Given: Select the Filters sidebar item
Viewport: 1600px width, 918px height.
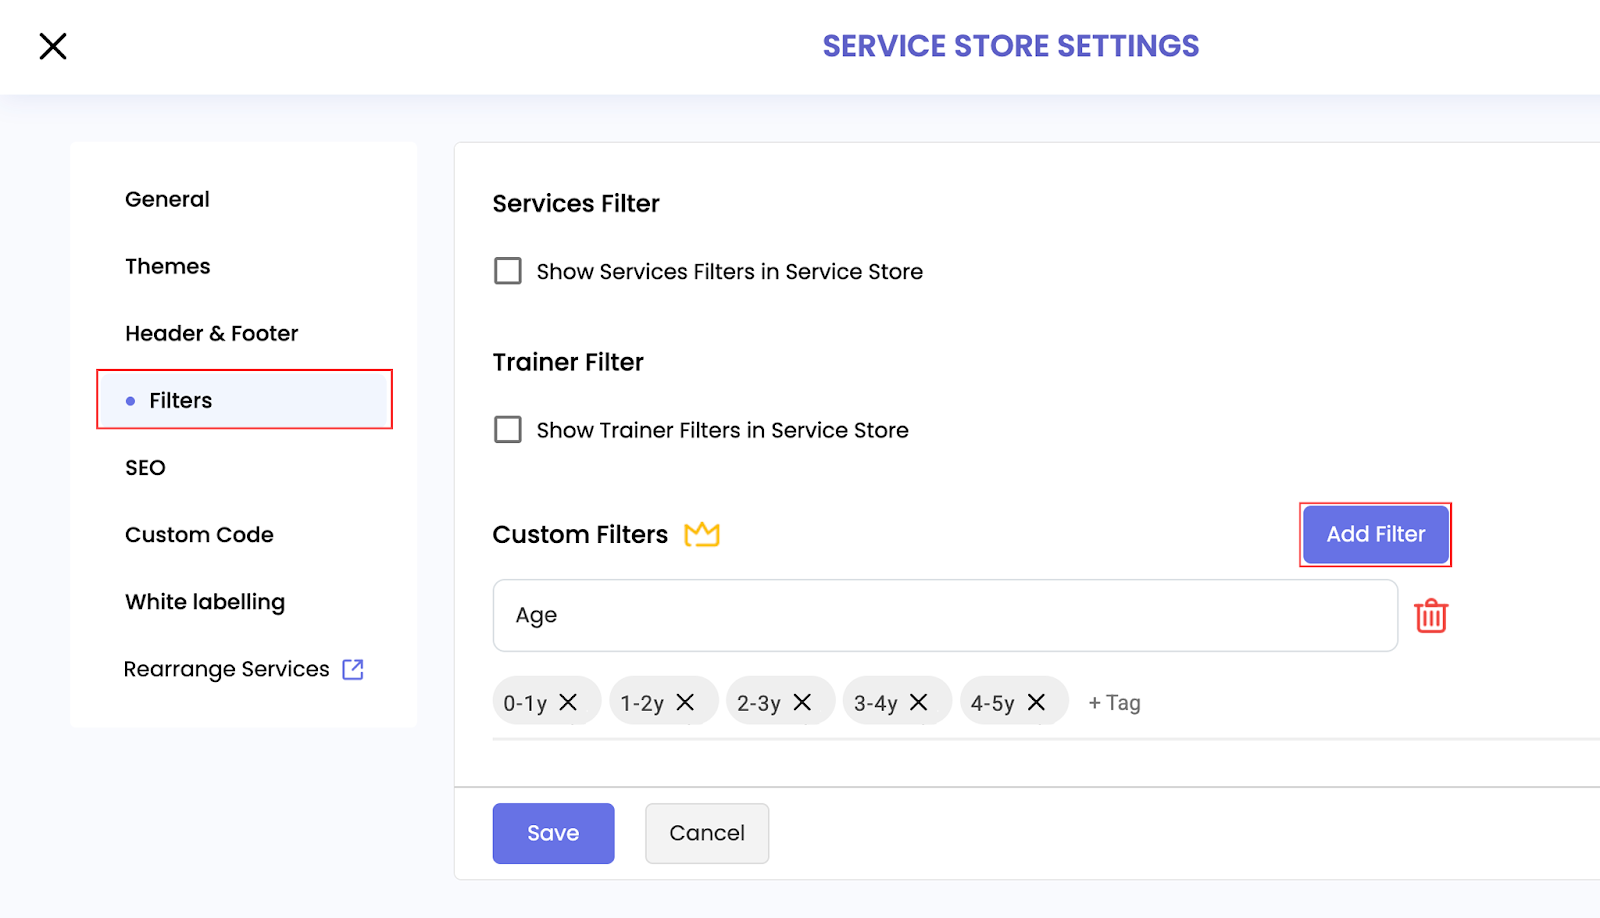Looking at the screenshot, I should click(x=244, y=400).
